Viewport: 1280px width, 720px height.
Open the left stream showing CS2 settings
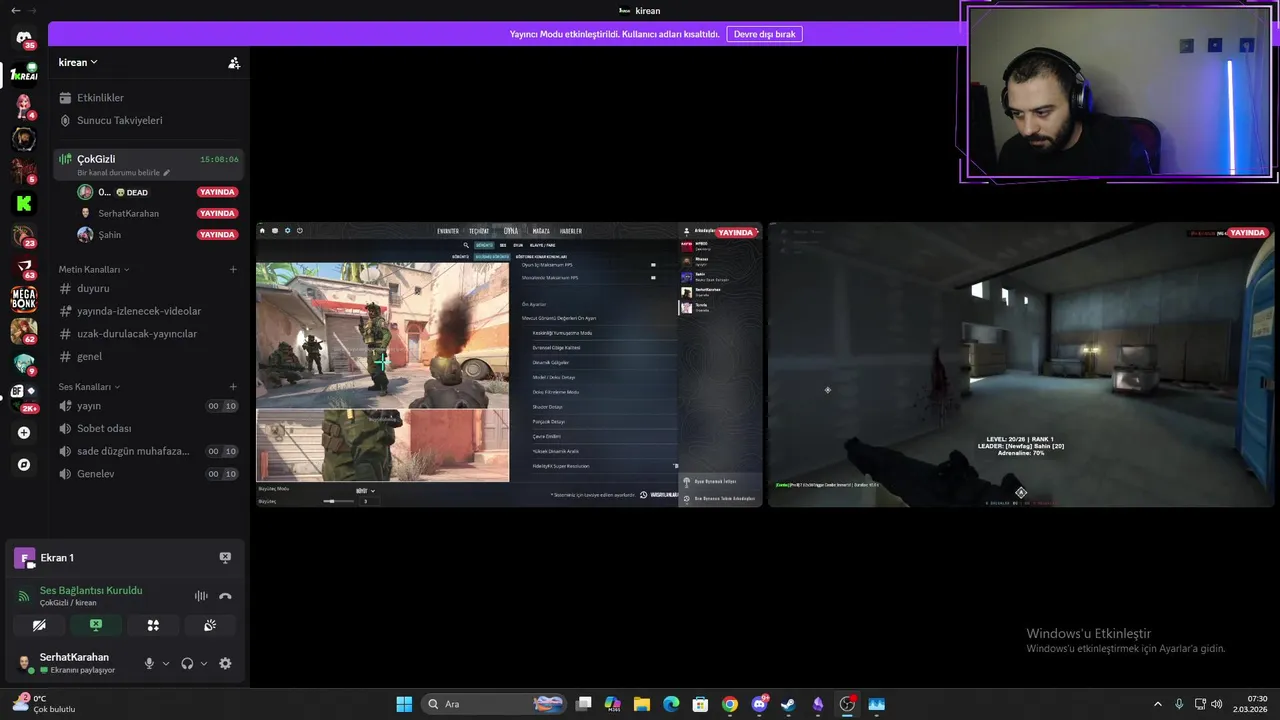click(x=509, y=364)
